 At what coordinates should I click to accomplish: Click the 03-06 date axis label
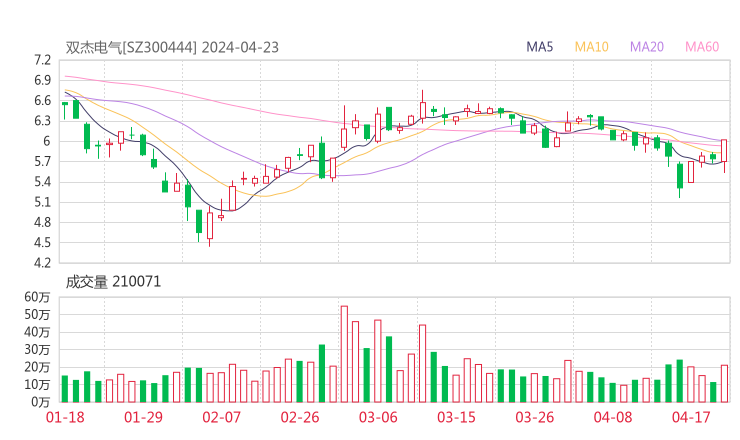point(378,417)
